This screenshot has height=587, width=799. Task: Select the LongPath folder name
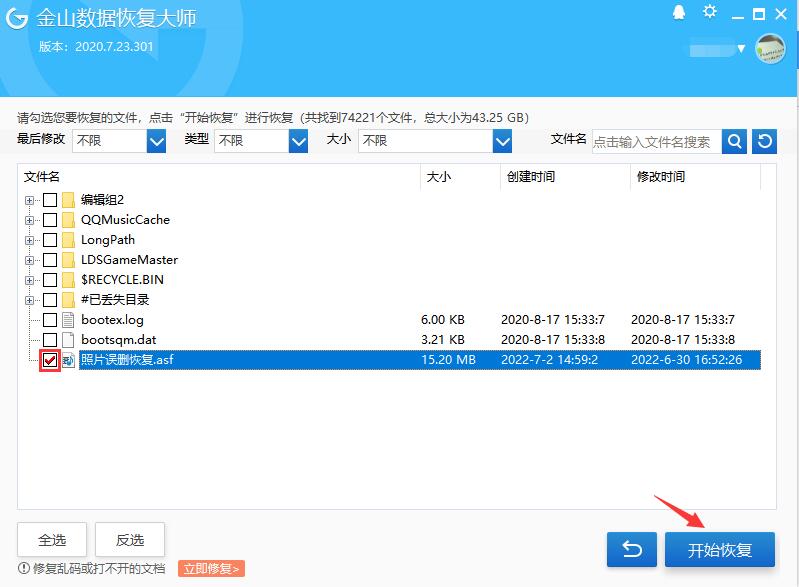click(x=108, y=239)
